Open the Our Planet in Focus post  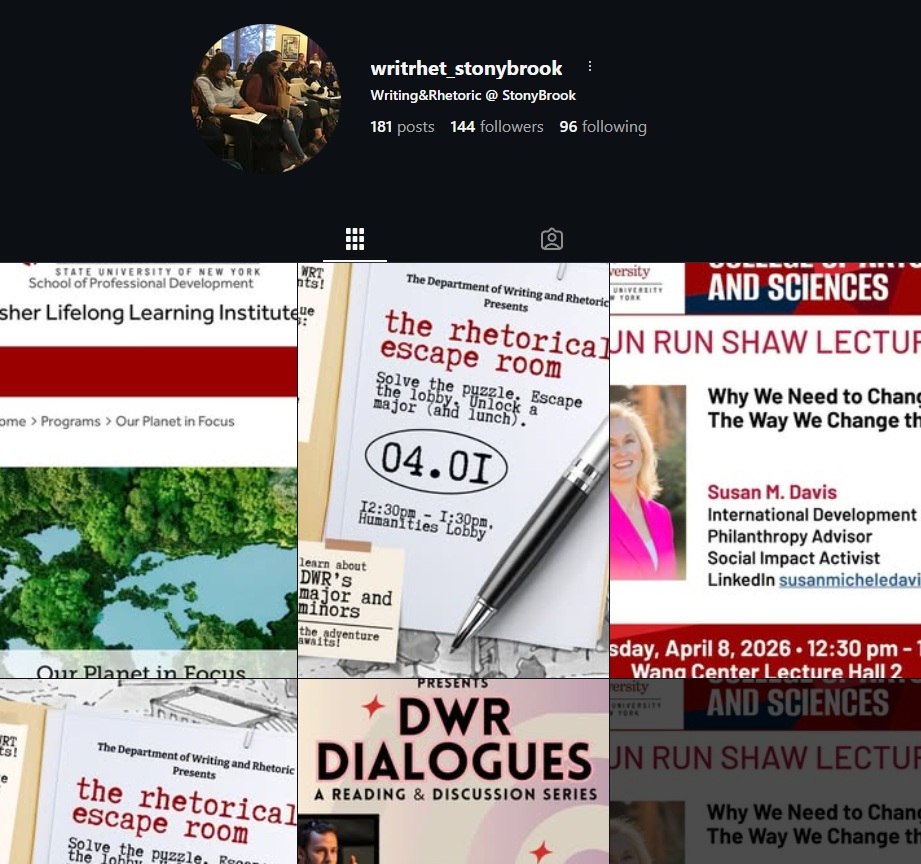point(148,470)
